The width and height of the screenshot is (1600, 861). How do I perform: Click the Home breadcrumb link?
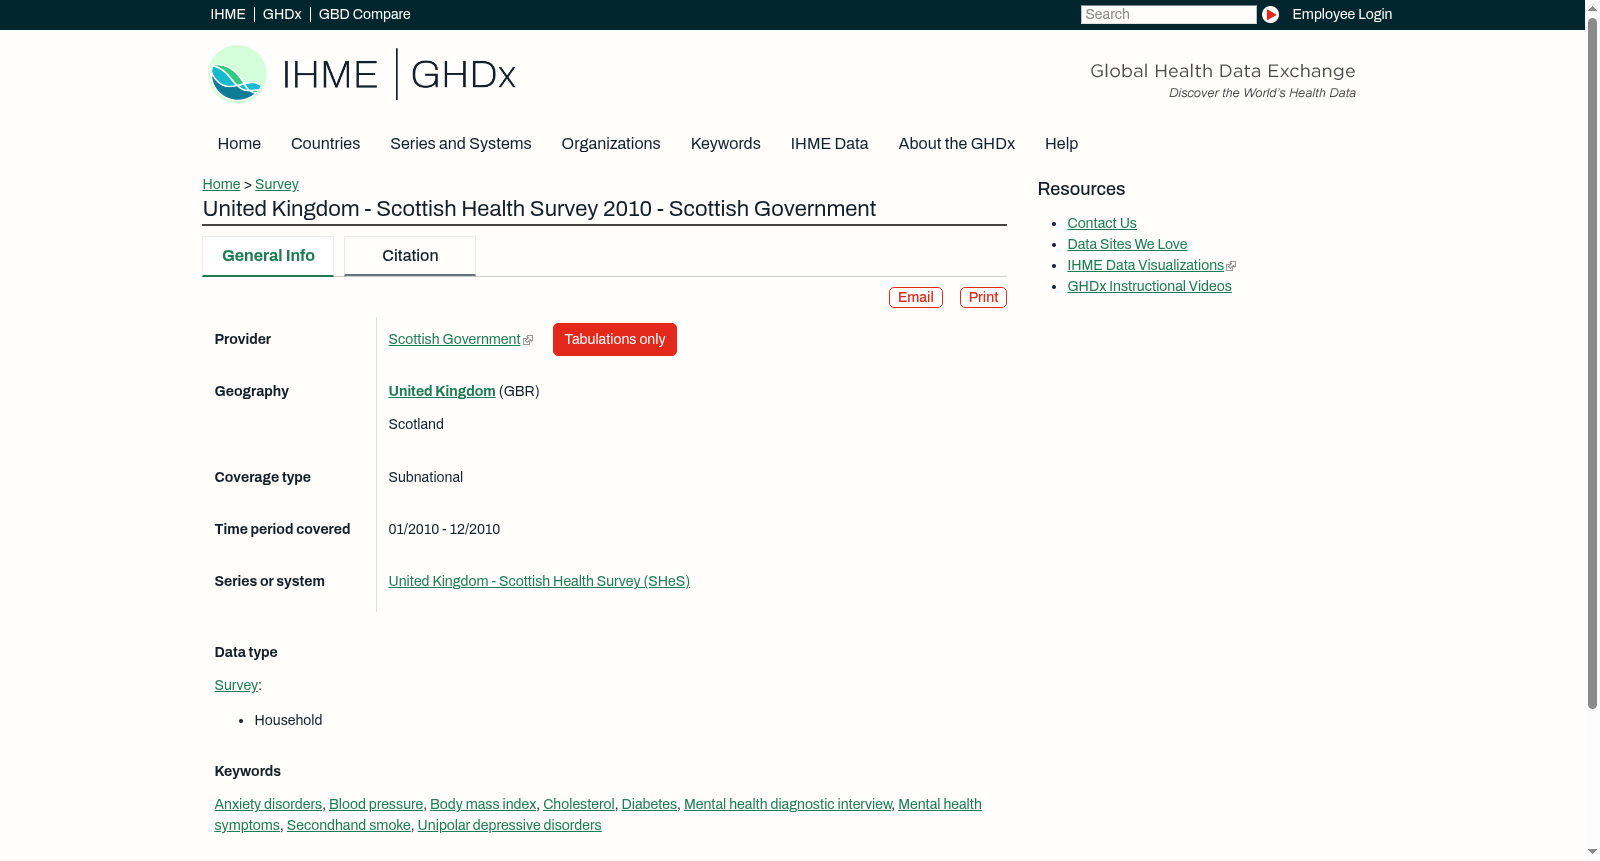tap(221, 184)
